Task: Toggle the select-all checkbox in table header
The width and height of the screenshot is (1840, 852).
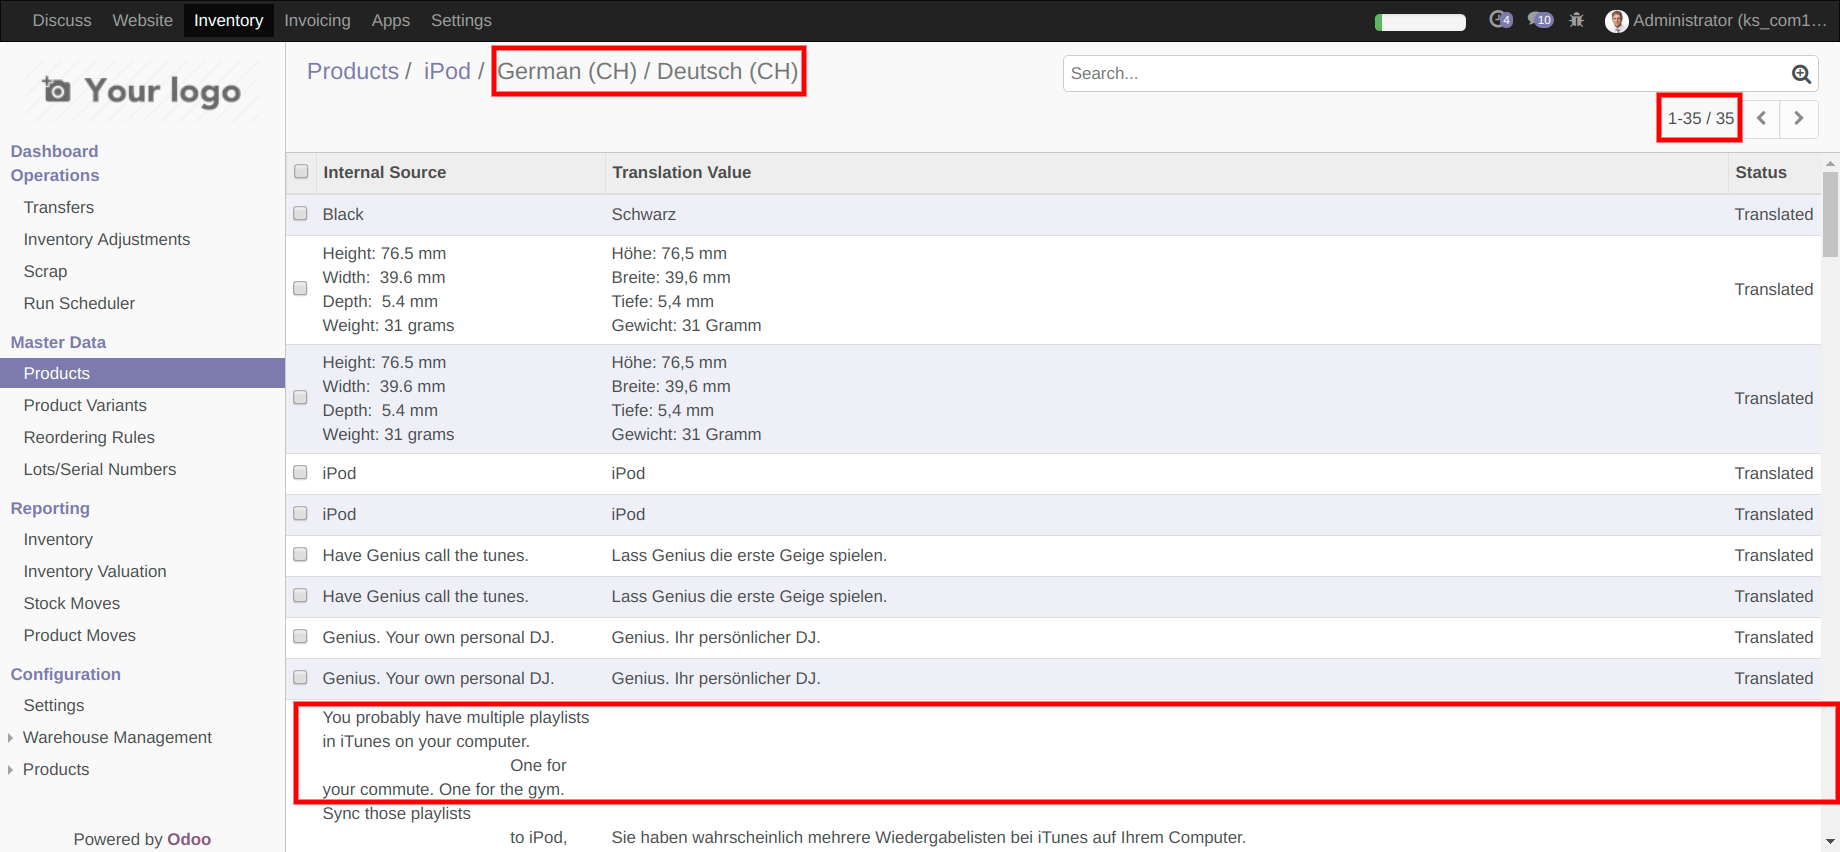Action: click(301, 171)
